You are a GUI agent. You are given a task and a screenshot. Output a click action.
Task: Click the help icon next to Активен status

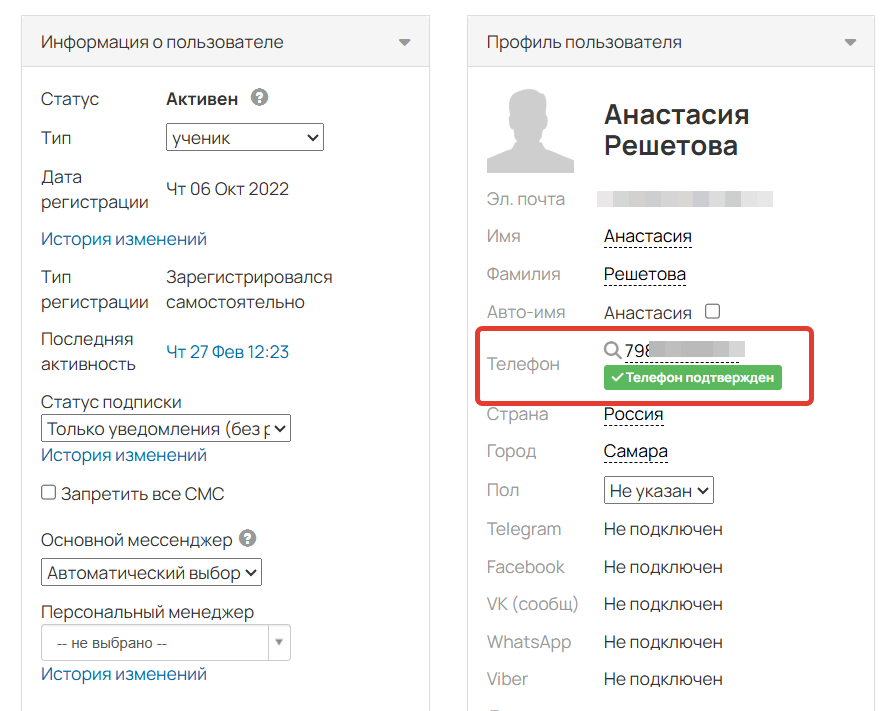[x=259, y=98]
